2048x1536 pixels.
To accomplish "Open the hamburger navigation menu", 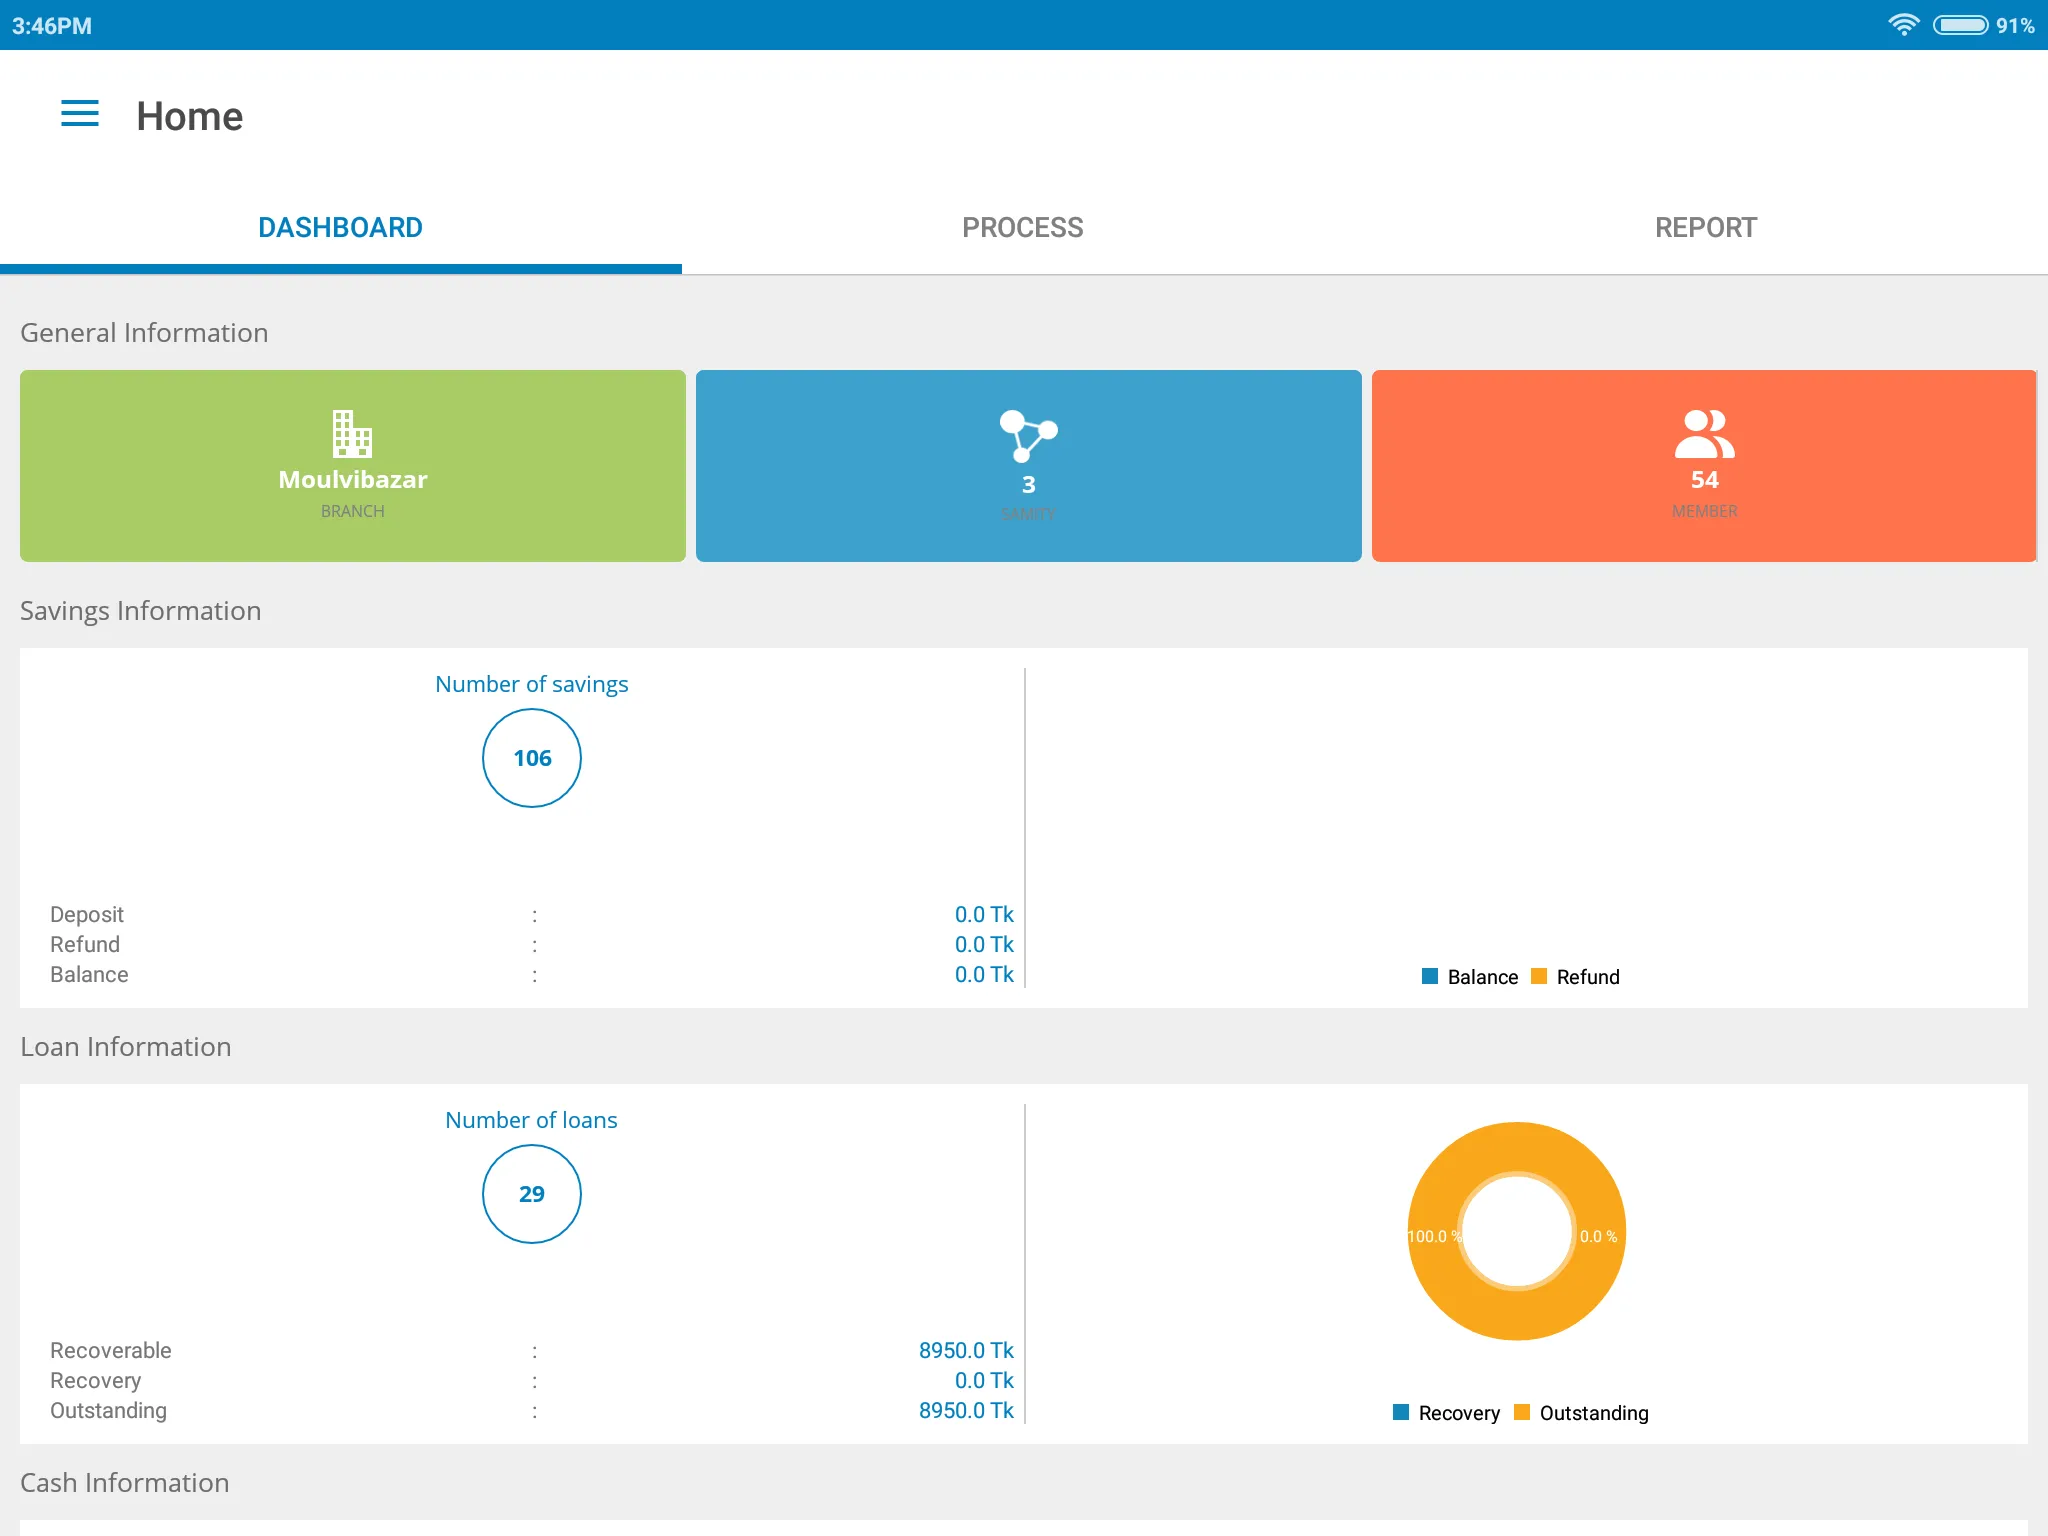I will tap(80, 114).
